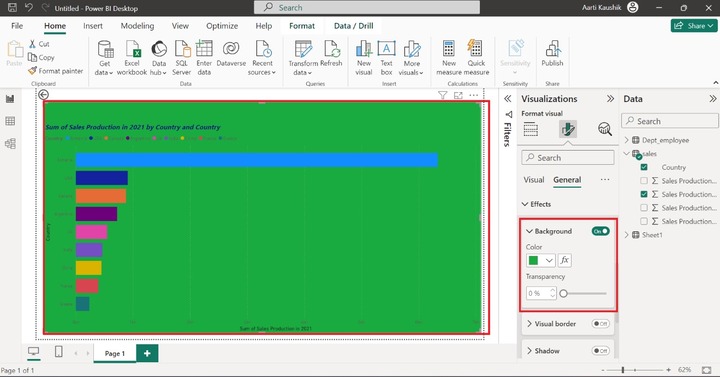Switch to the Visual formatting tab
Viewport: 720px width, 377px height.
[534, 180]
